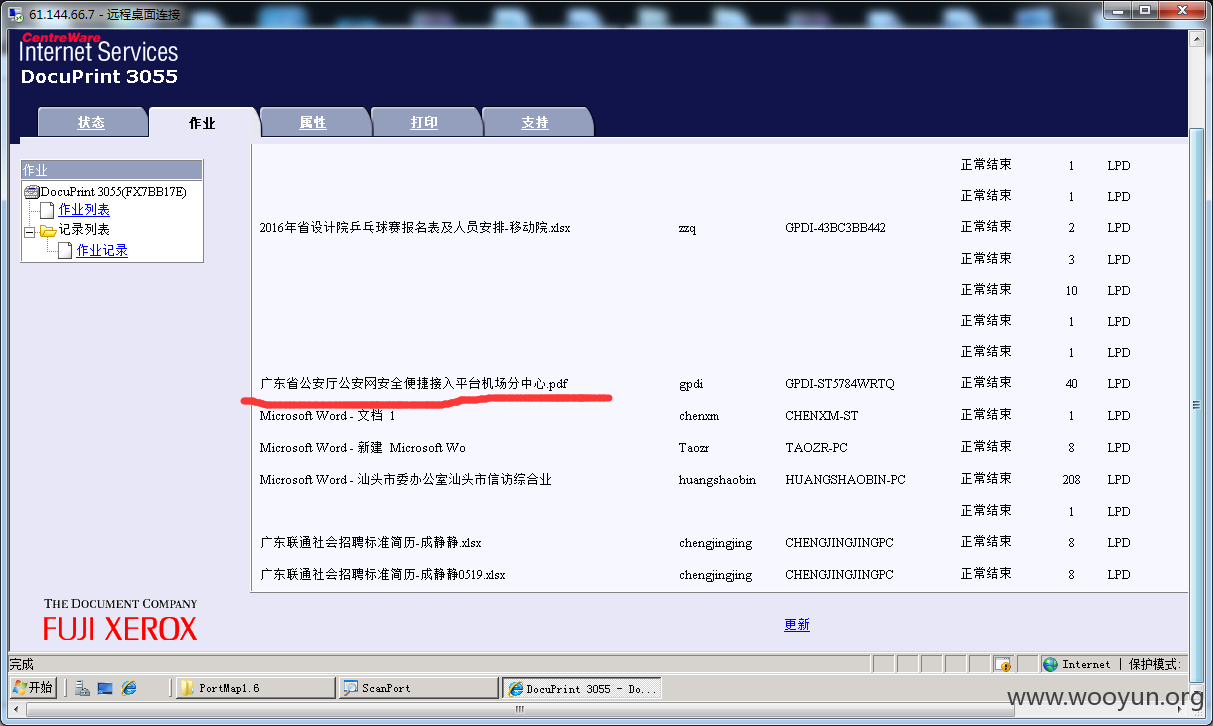Click the horizontal scrollbar left arrow
The width and height of the screenshot is (1213, 726).
click(15, 710)
